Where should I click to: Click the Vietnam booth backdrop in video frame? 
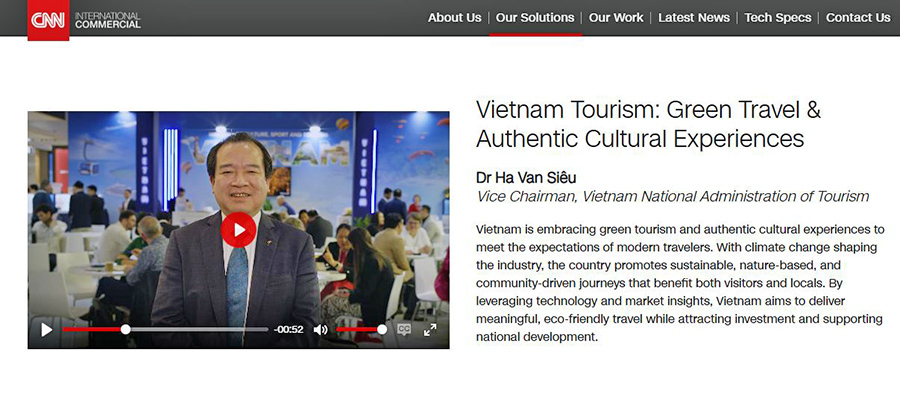click(330, 160)
